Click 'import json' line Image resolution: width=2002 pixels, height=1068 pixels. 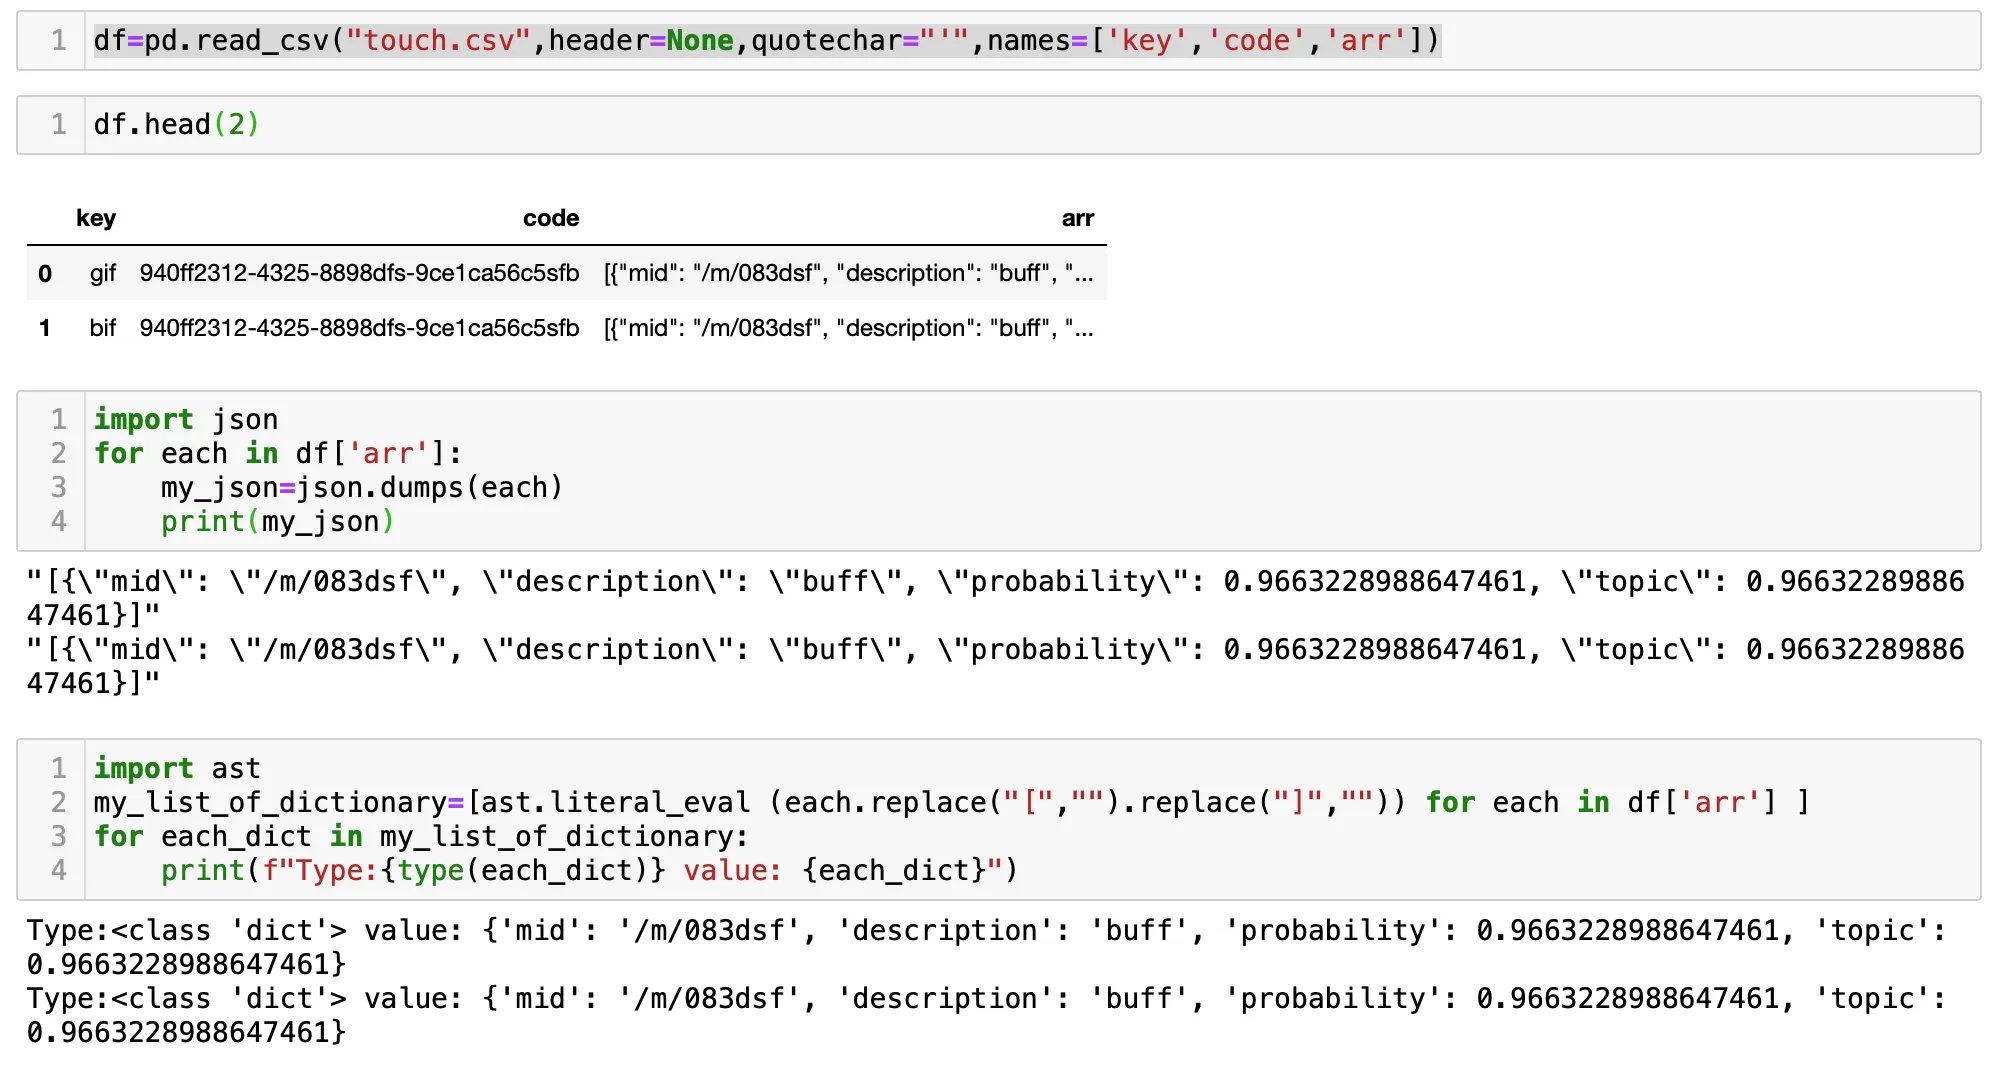pos(186,420)
